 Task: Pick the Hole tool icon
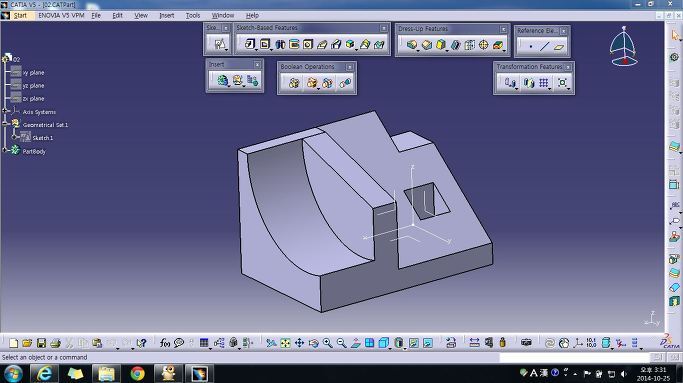(x=308, y=44)
